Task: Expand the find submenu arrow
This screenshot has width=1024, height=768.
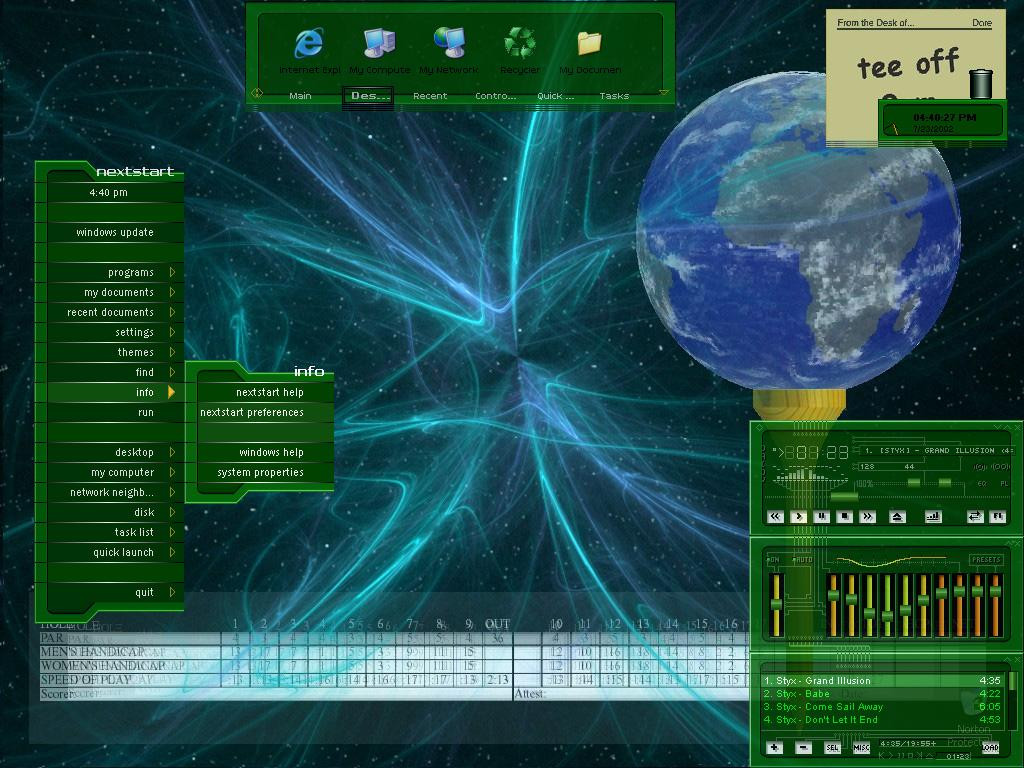Action: 172,372
